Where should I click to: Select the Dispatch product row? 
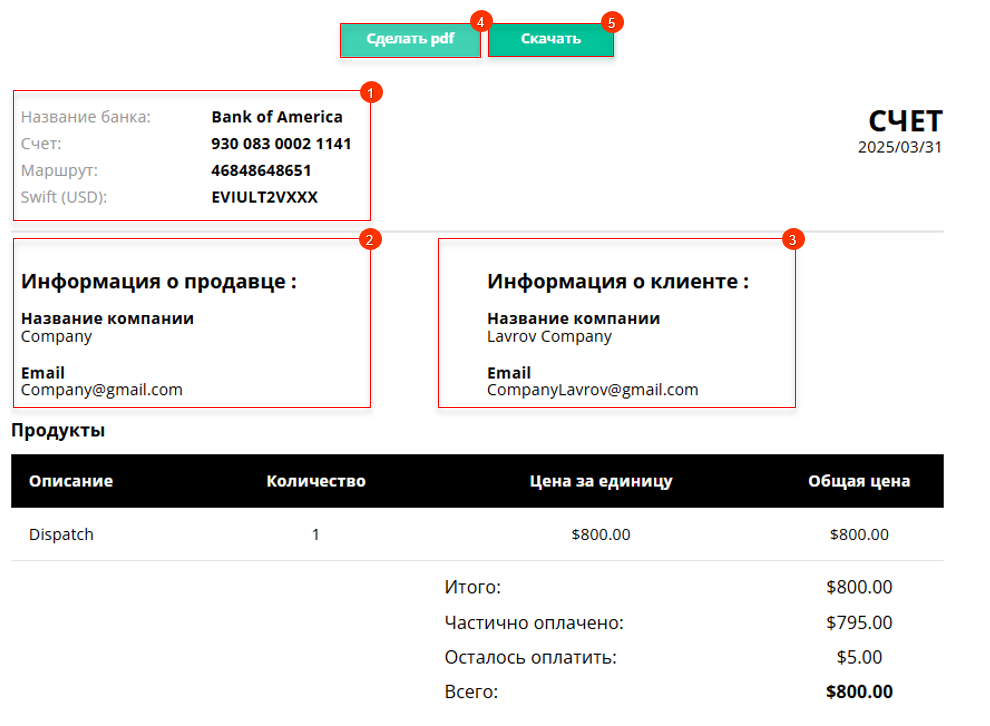[x=477, y=534]
